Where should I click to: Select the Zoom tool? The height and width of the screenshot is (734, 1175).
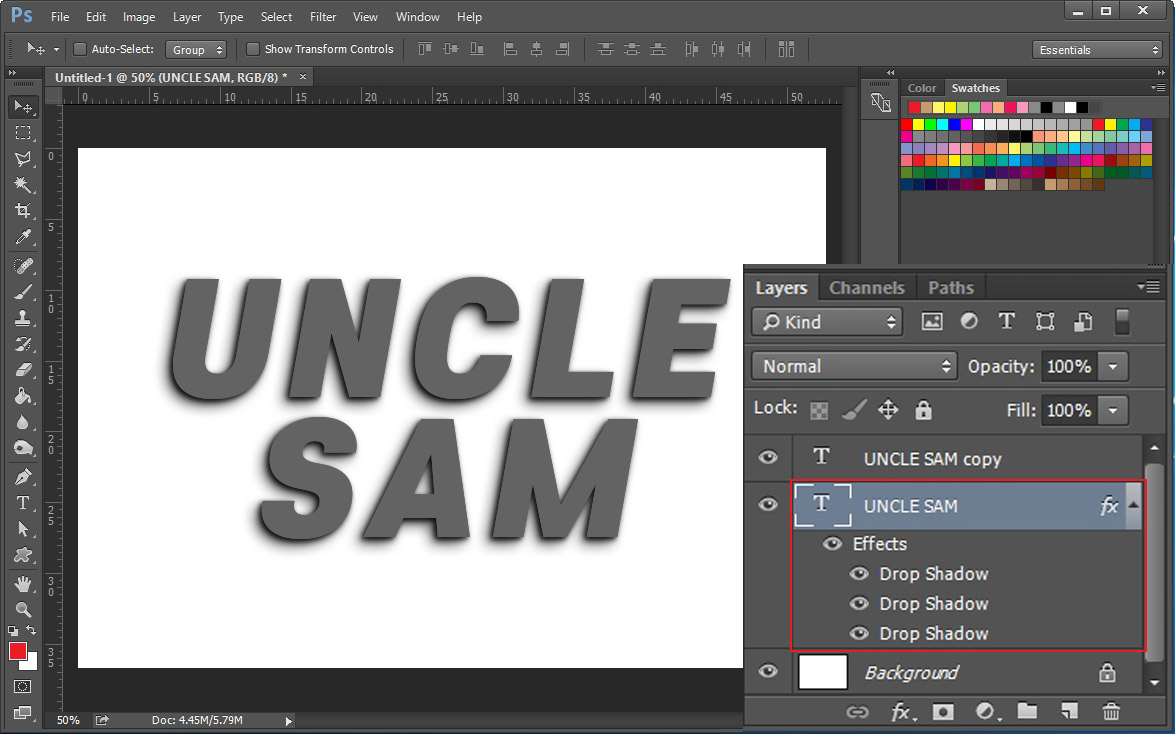[23, 609]
